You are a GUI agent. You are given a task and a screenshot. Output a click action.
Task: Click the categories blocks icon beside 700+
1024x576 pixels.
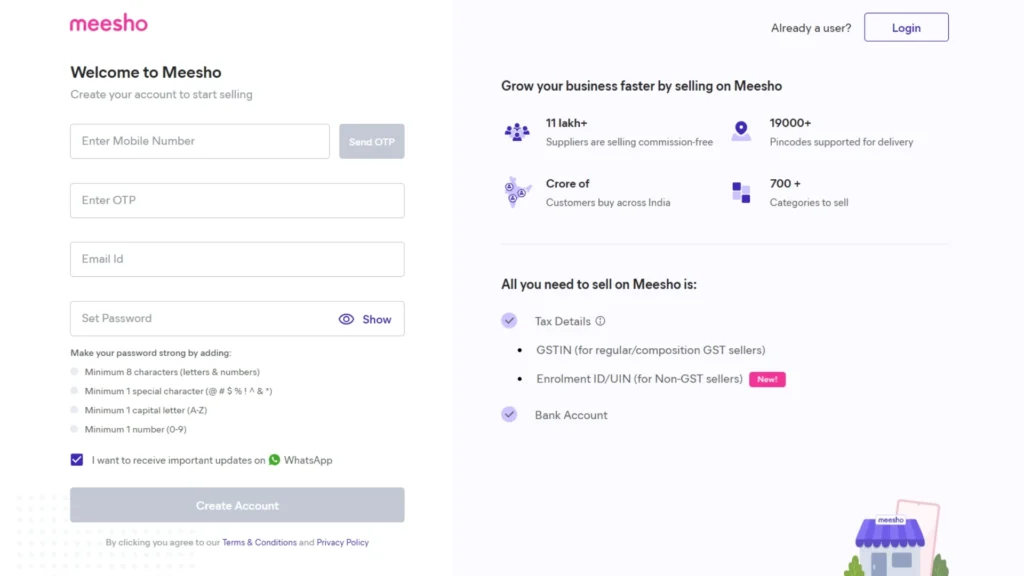[x=740, y=193]
